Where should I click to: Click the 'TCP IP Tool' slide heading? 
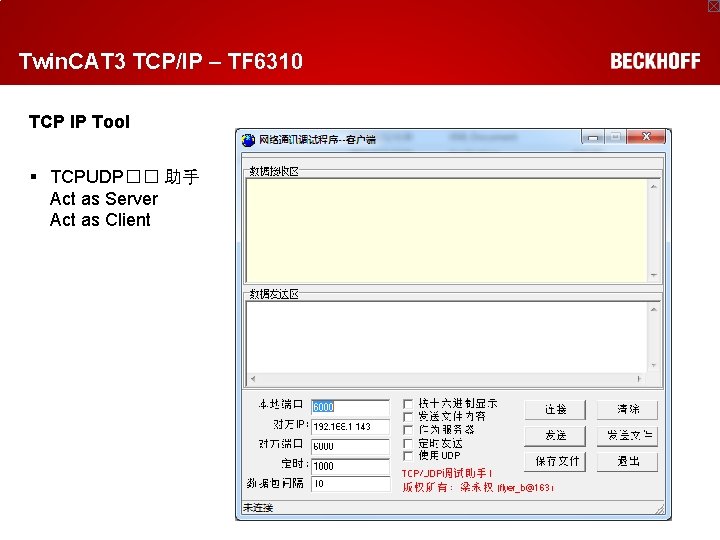pyautogui.click(x=79, y=122)
